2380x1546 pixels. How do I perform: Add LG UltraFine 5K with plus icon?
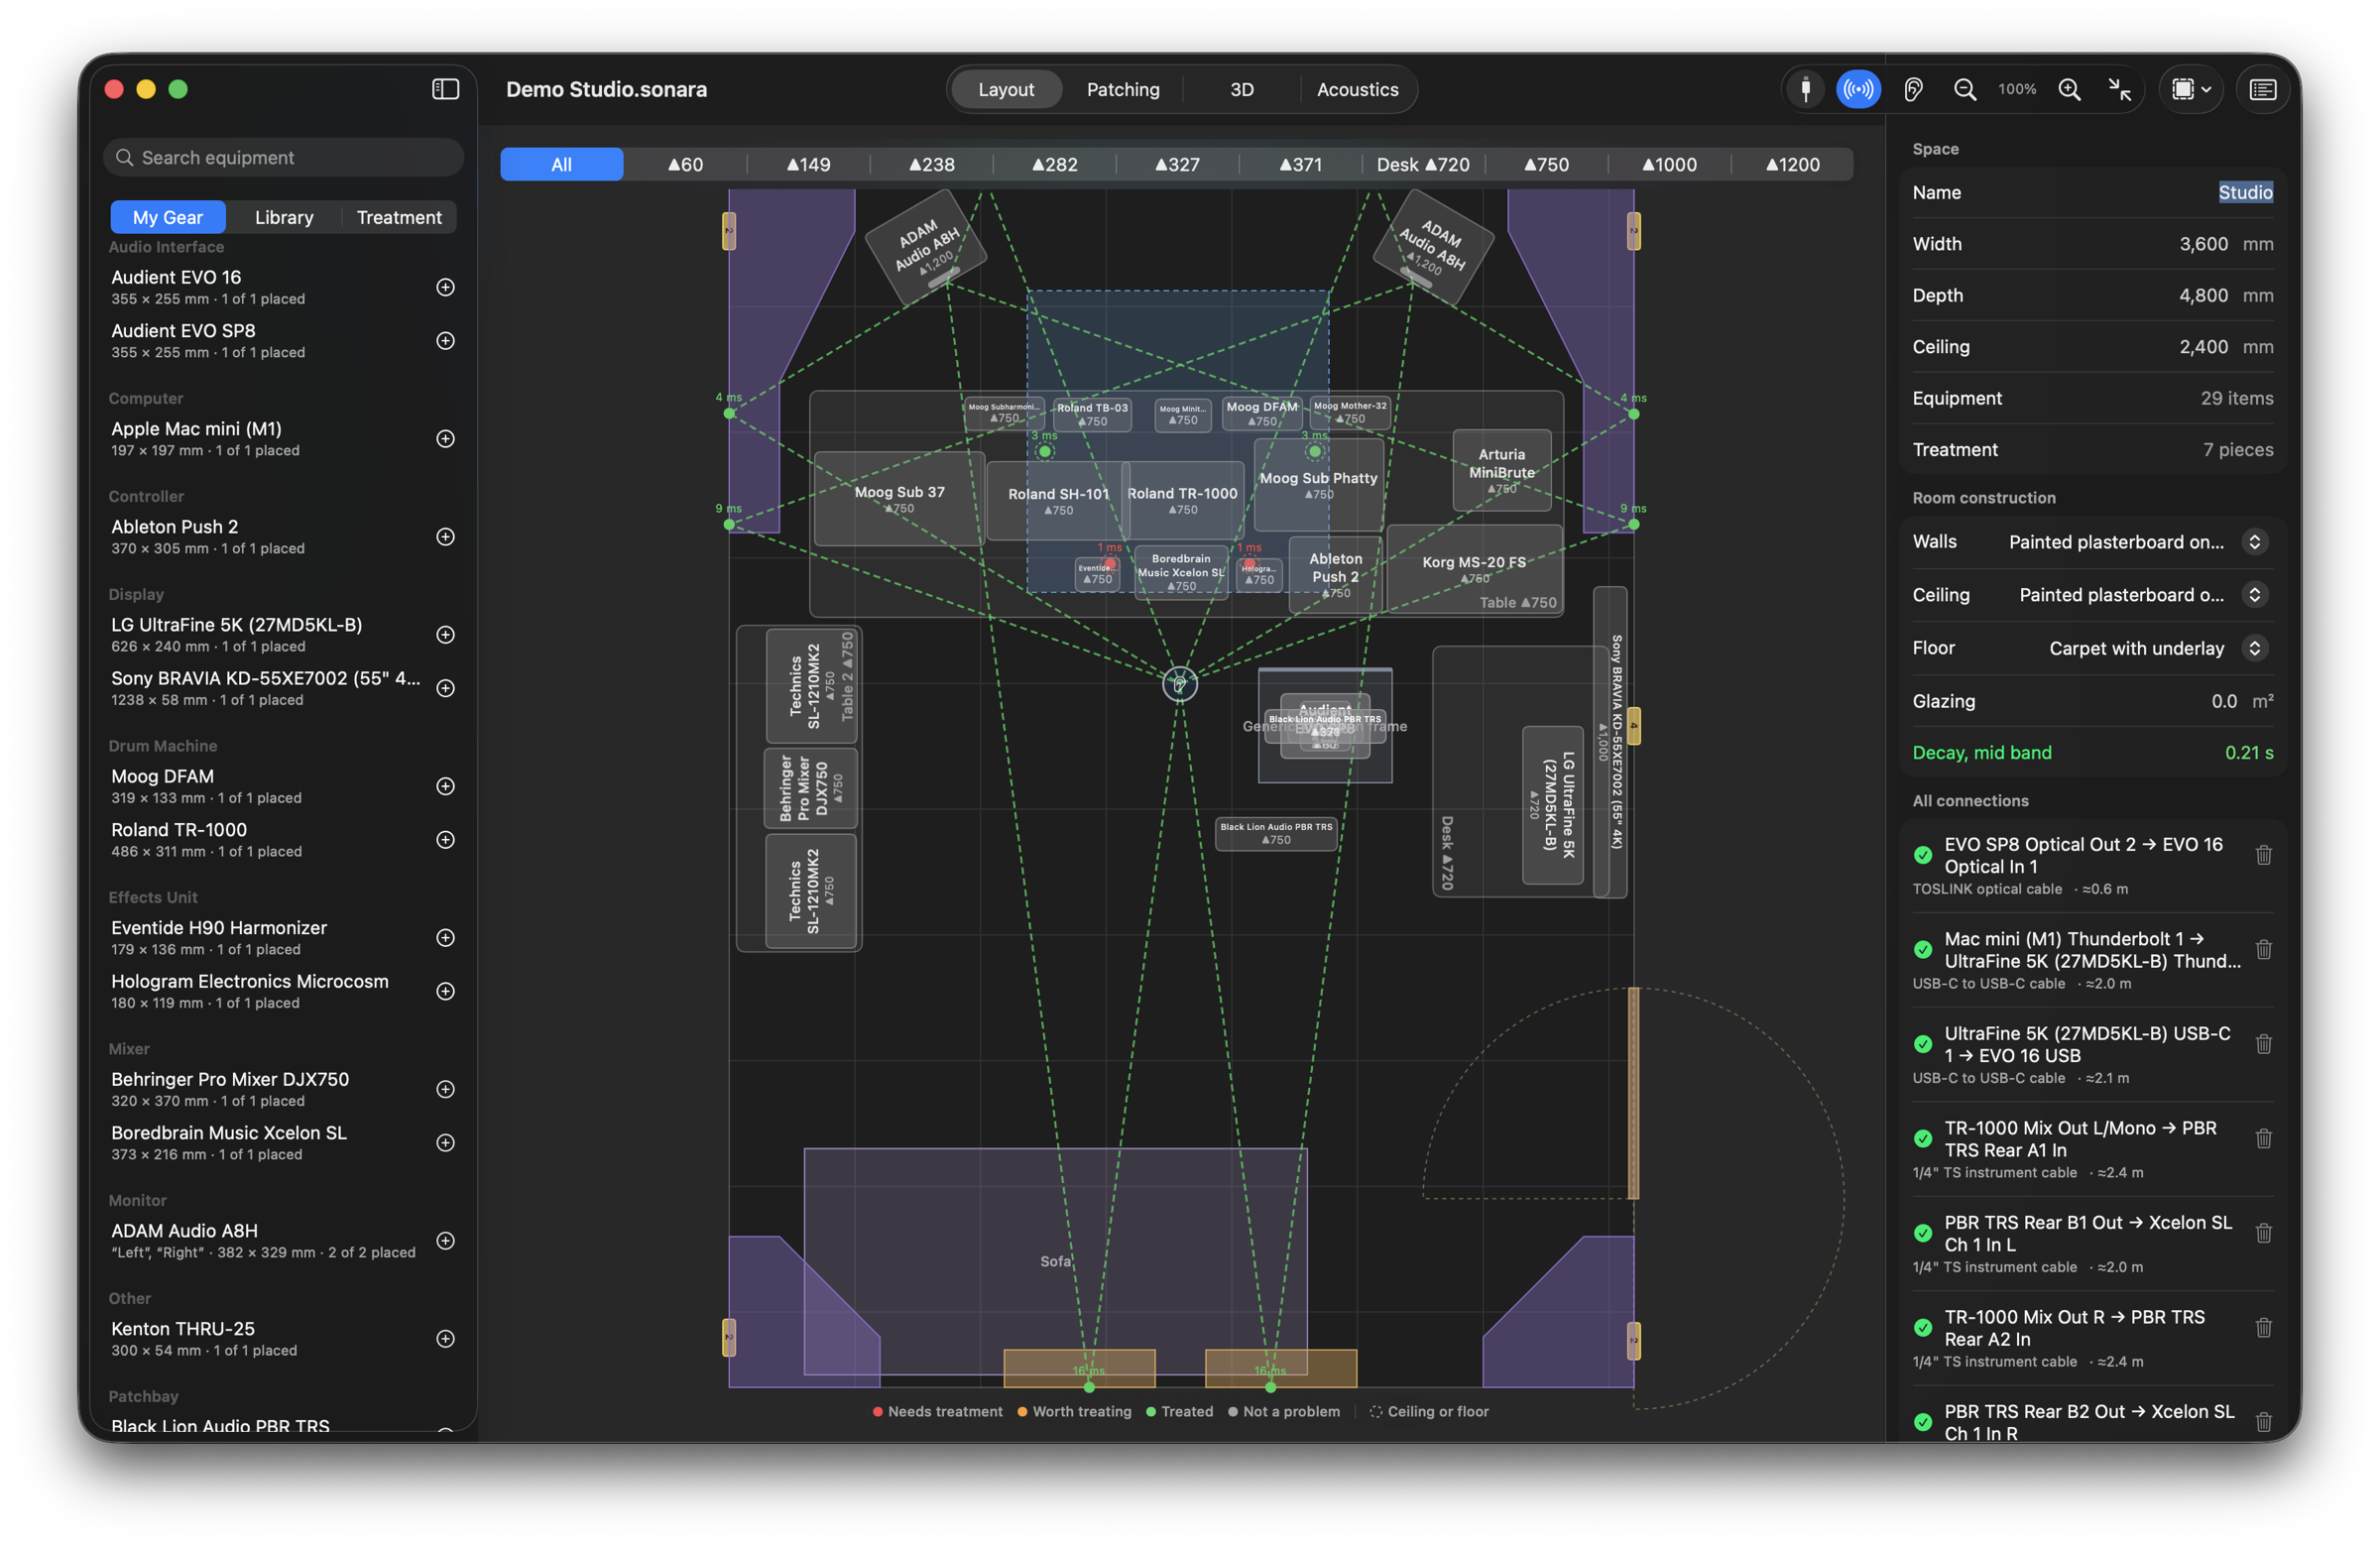tap(445, 634)
